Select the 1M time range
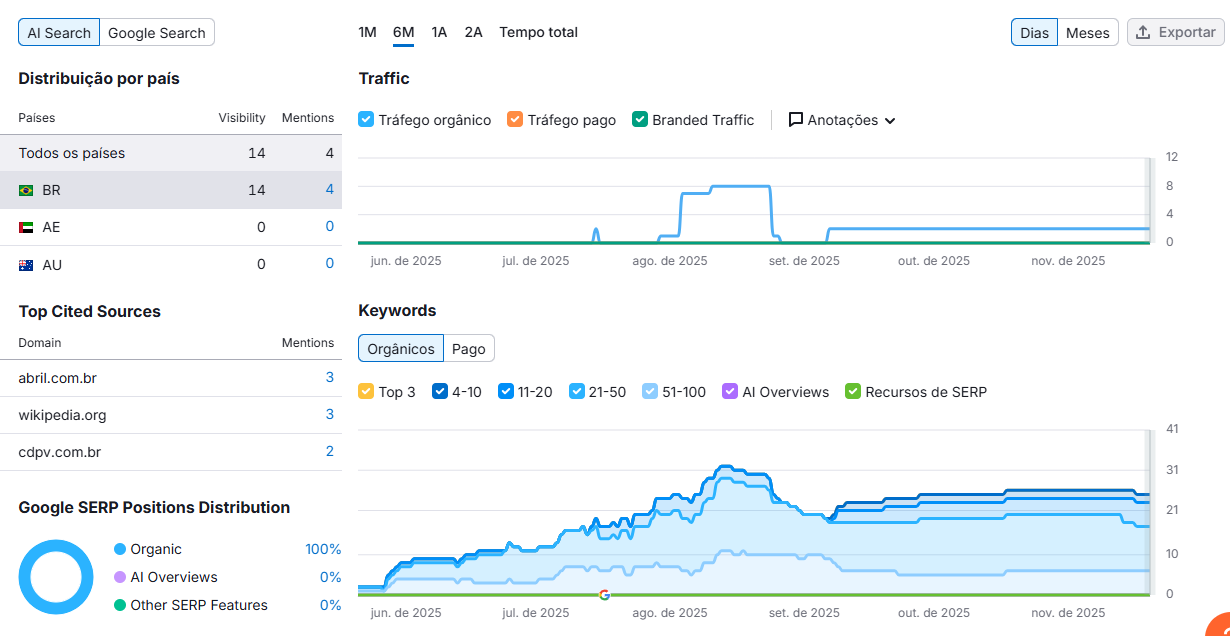Screen dimensions: 1230x636 pyautogui.click(x=367, y=32)
